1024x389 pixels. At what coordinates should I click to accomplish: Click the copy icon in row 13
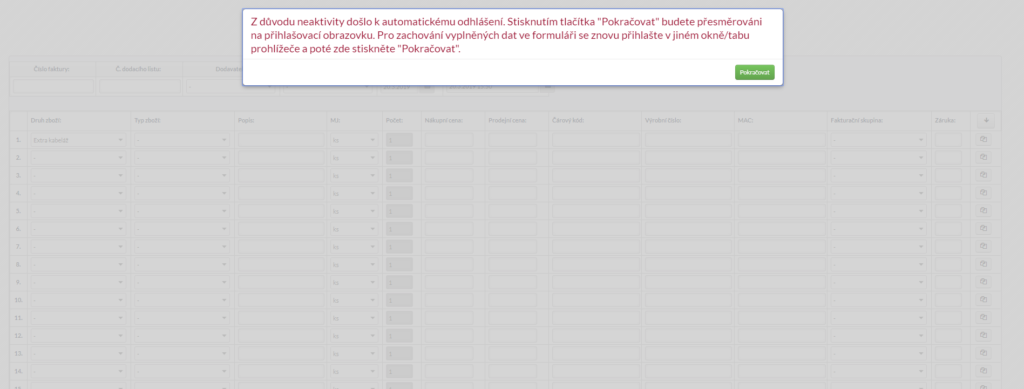coord(985,353)
